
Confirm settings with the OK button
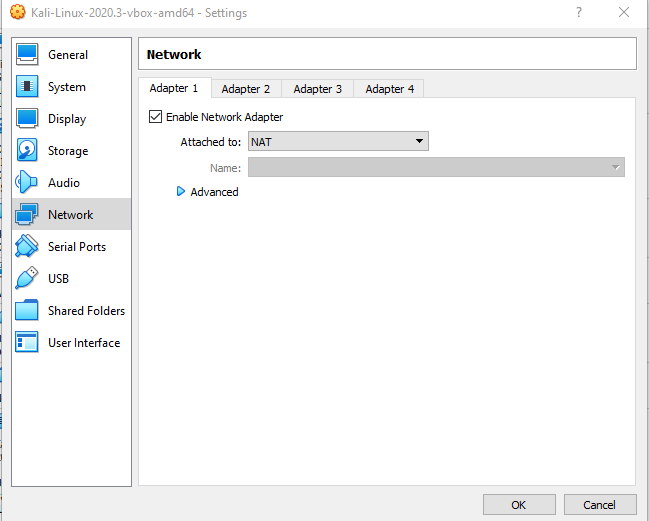[x=519, y=504]
